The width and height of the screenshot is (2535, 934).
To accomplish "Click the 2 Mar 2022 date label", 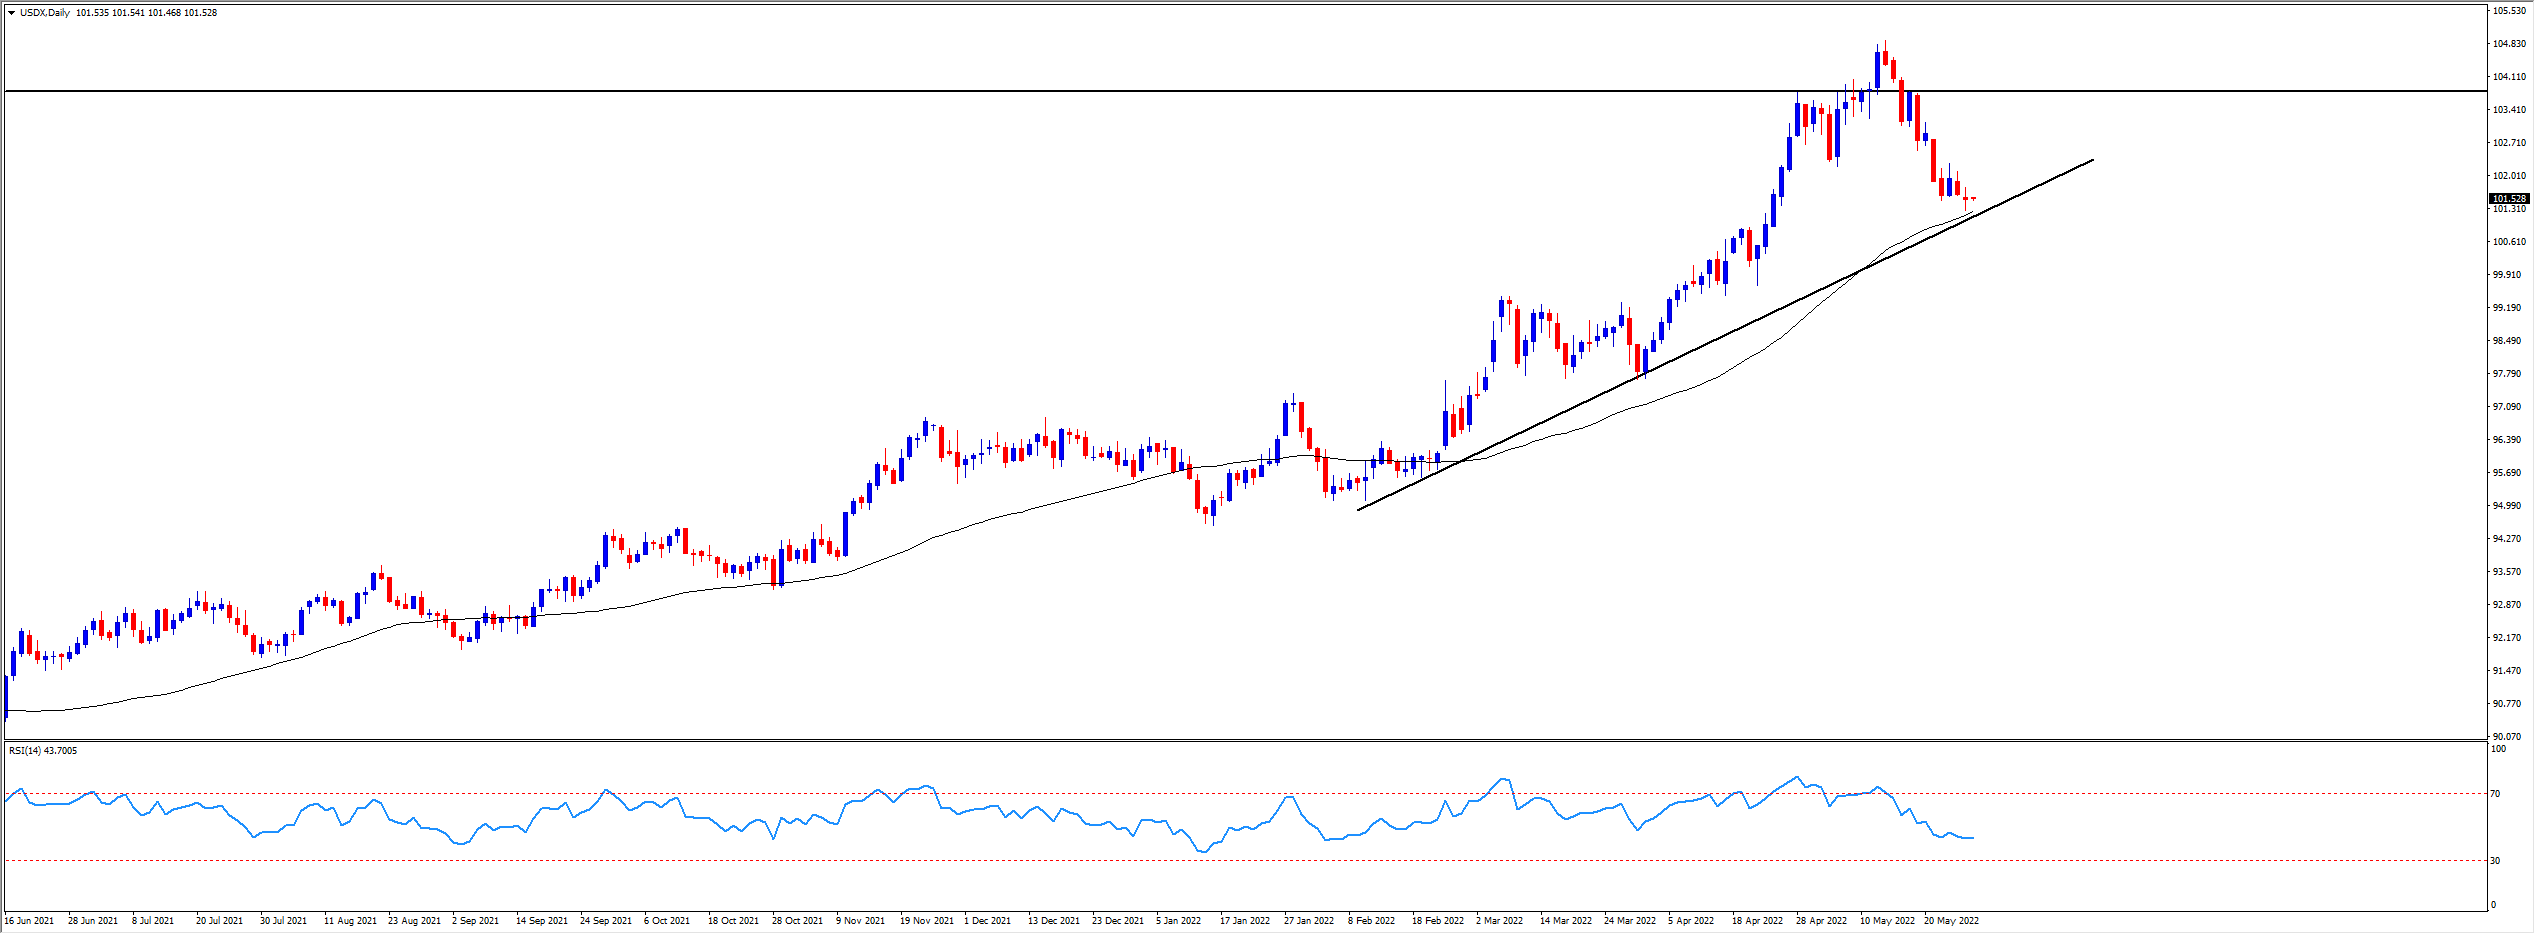I will 1499,921.
